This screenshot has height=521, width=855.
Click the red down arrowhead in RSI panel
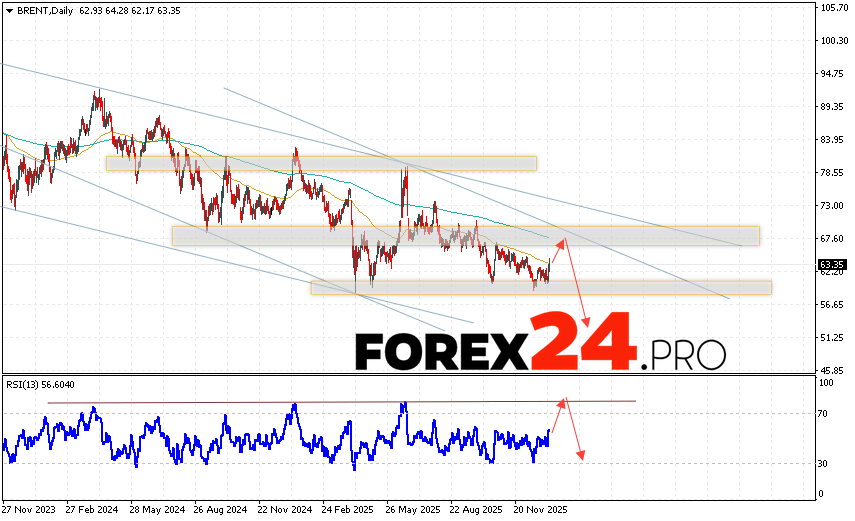581,457
